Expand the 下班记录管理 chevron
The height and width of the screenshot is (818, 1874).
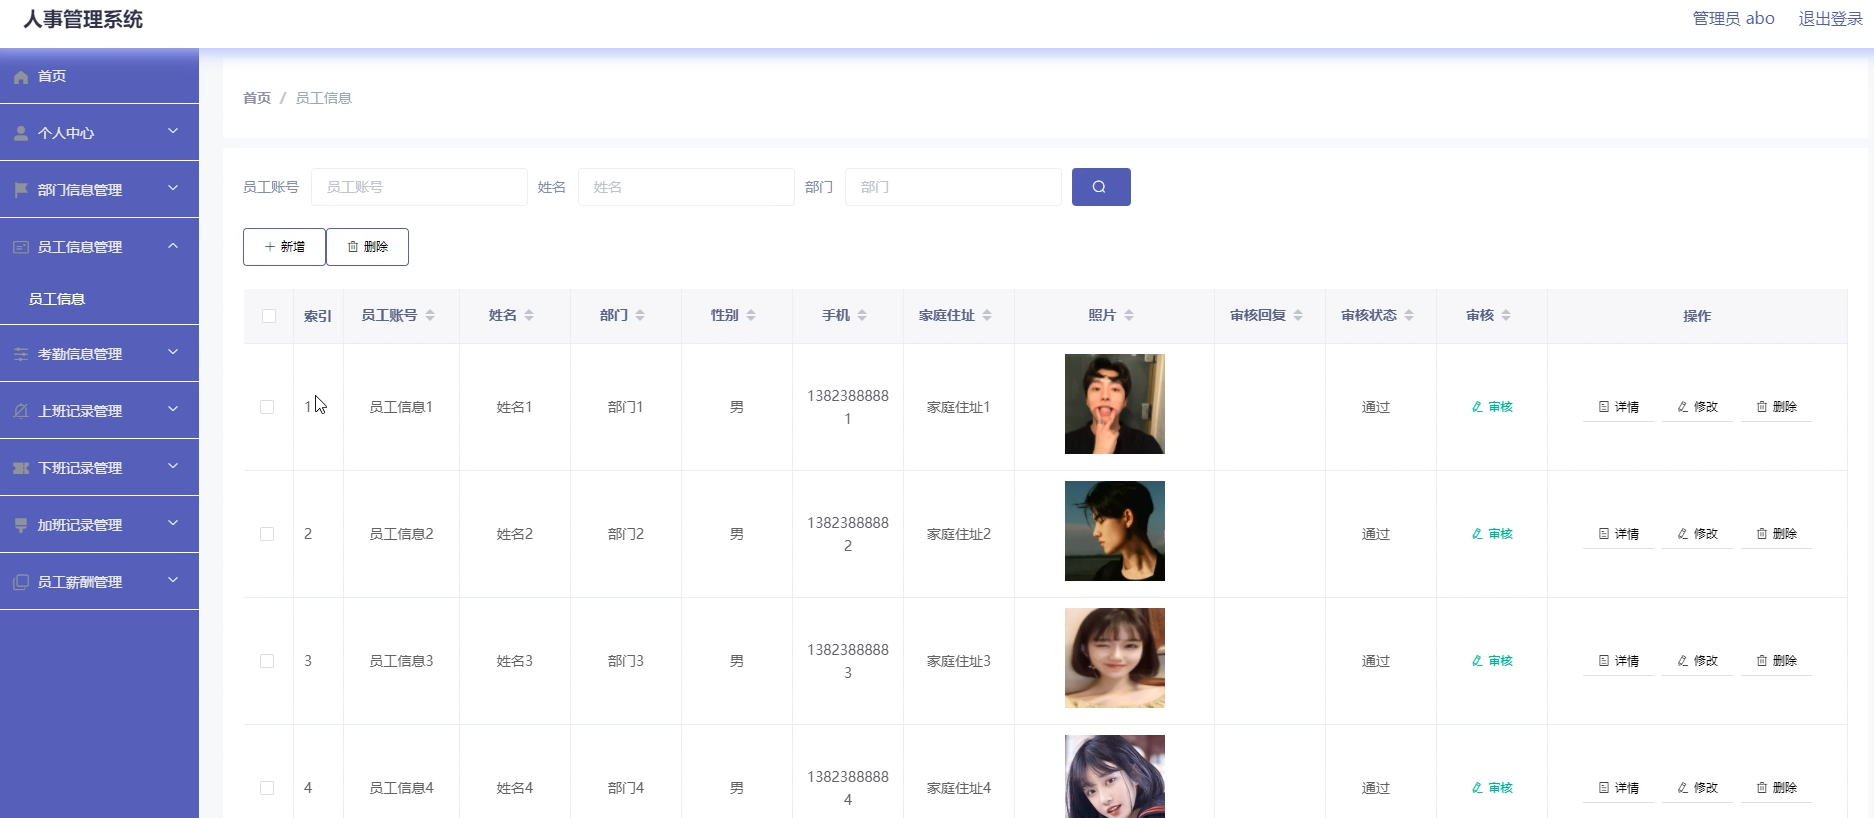click(173, 466)
